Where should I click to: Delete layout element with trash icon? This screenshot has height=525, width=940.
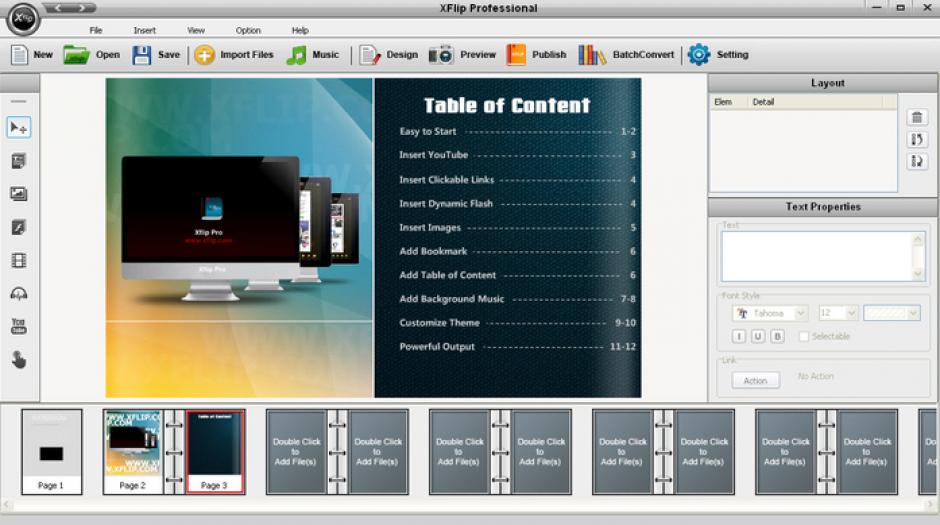pyautogui.click(x=917, y=117)
